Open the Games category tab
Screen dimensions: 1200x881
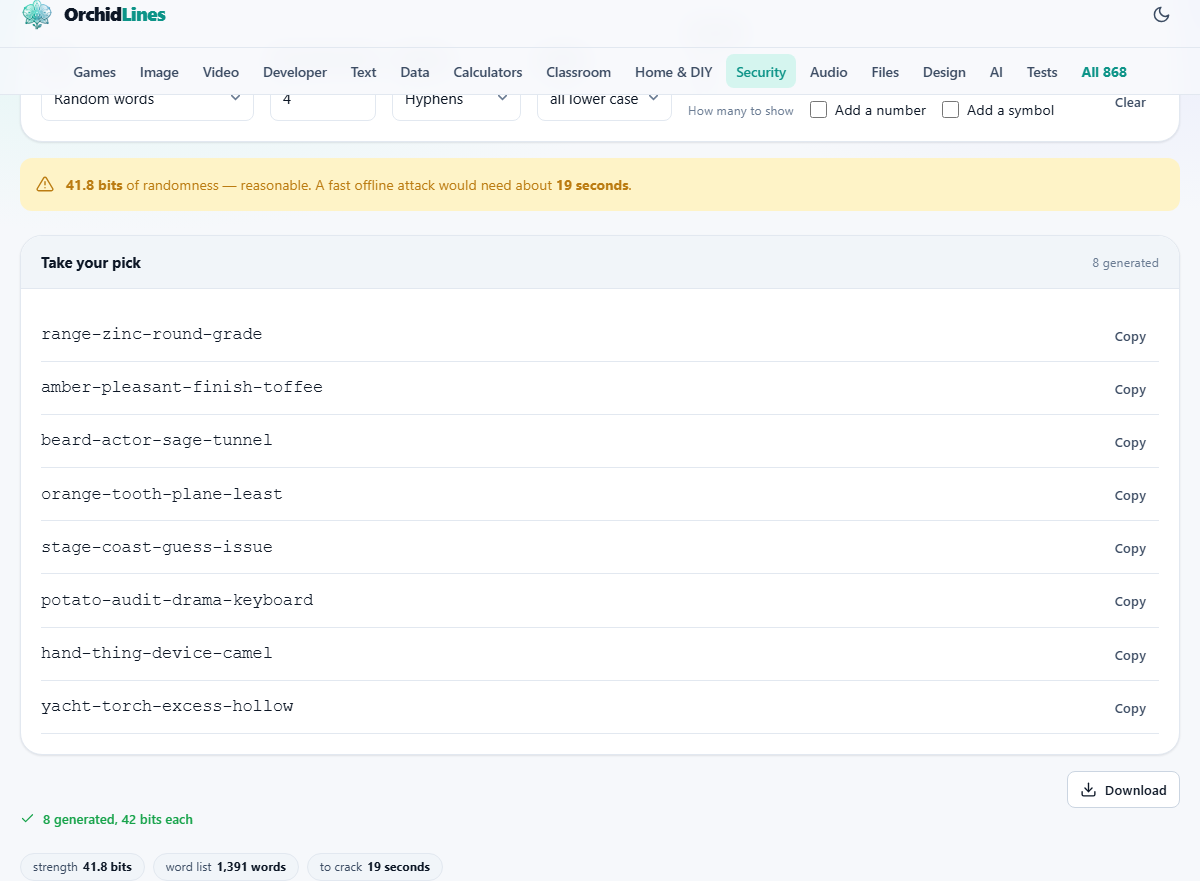click(x=95, y=72)
